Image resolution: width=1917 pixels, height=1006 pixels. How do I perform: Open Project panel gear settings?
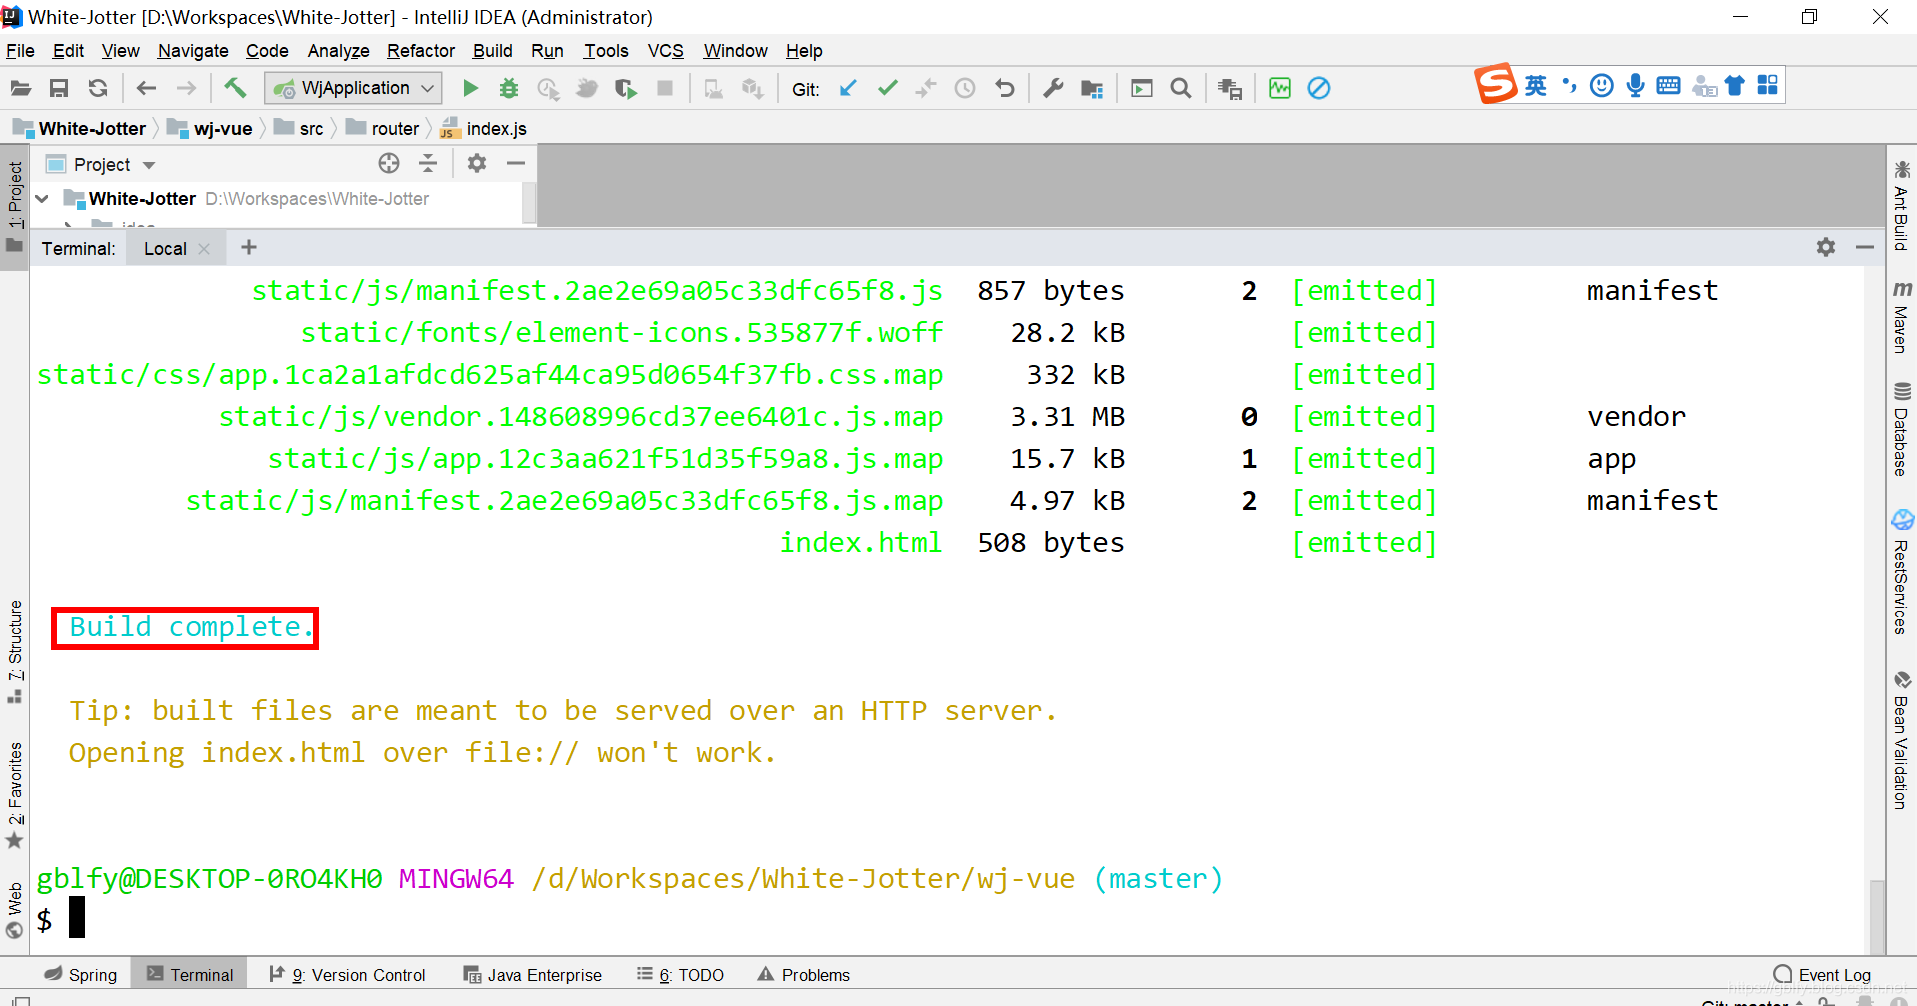[477, 163]
